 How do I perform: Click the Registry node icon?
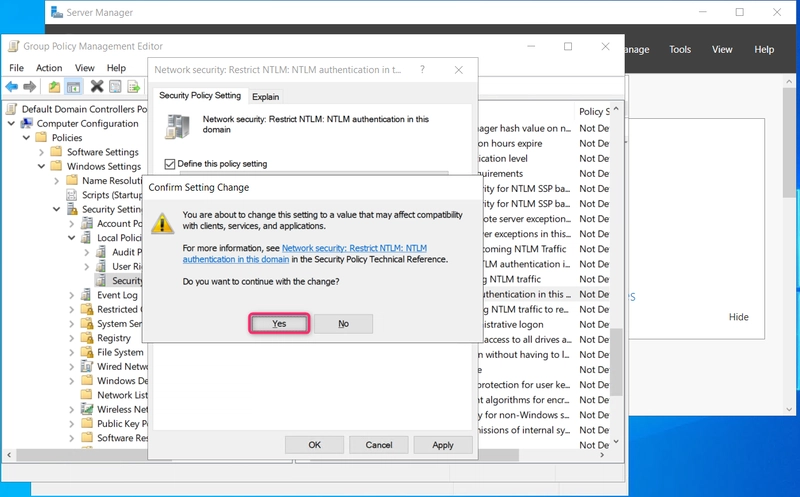click(x=87, y=338)
